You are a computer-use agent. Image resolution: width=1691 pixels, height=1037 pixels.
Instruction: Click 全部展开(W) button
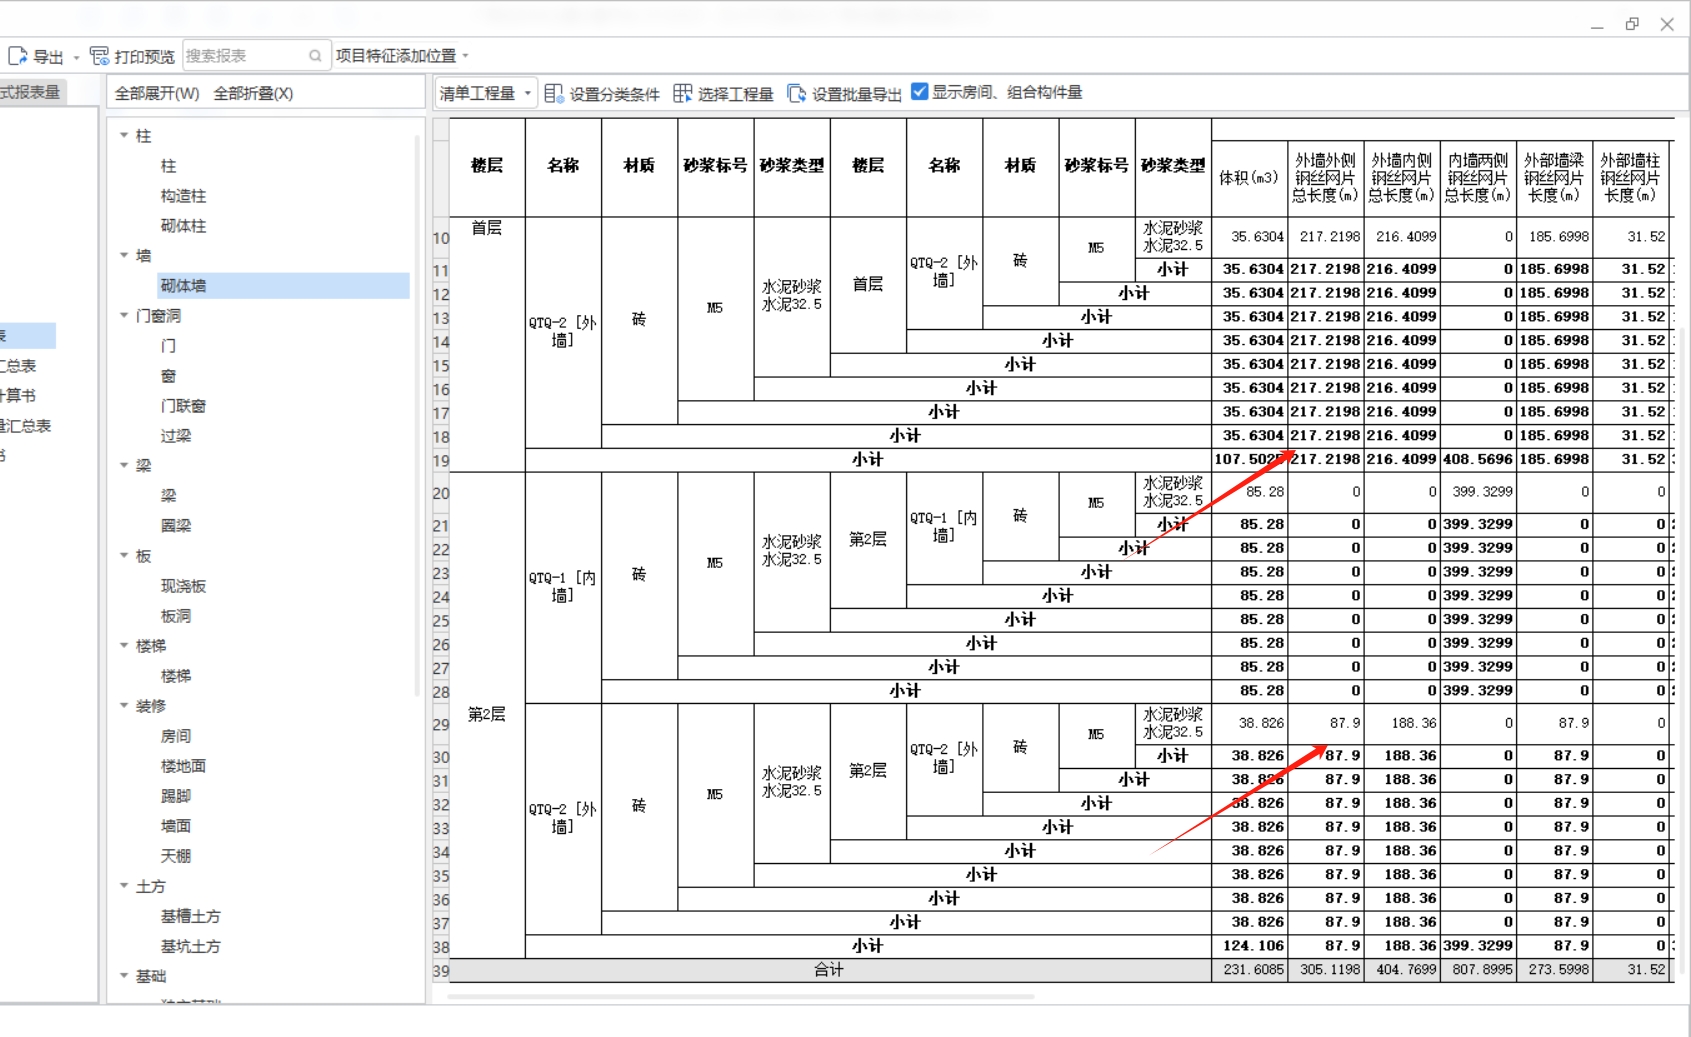click(157, 93)
